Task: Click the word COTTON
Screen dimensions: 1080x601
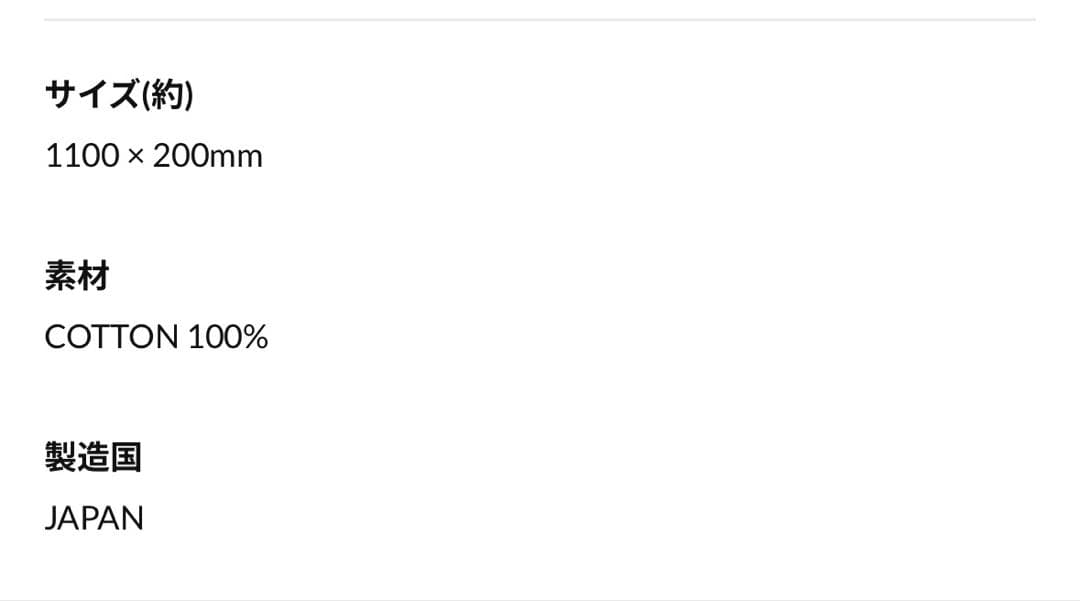Action: [x=111, y=337]
